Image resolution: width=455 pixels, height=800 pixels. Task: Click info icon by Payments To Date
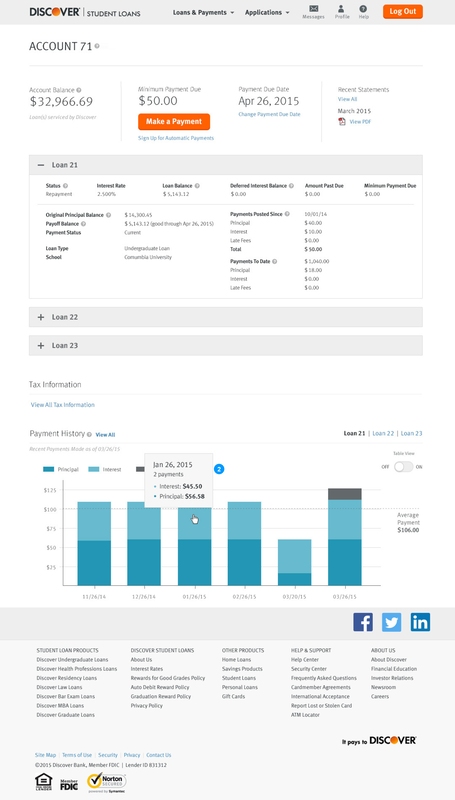click(x=274, y=262)
